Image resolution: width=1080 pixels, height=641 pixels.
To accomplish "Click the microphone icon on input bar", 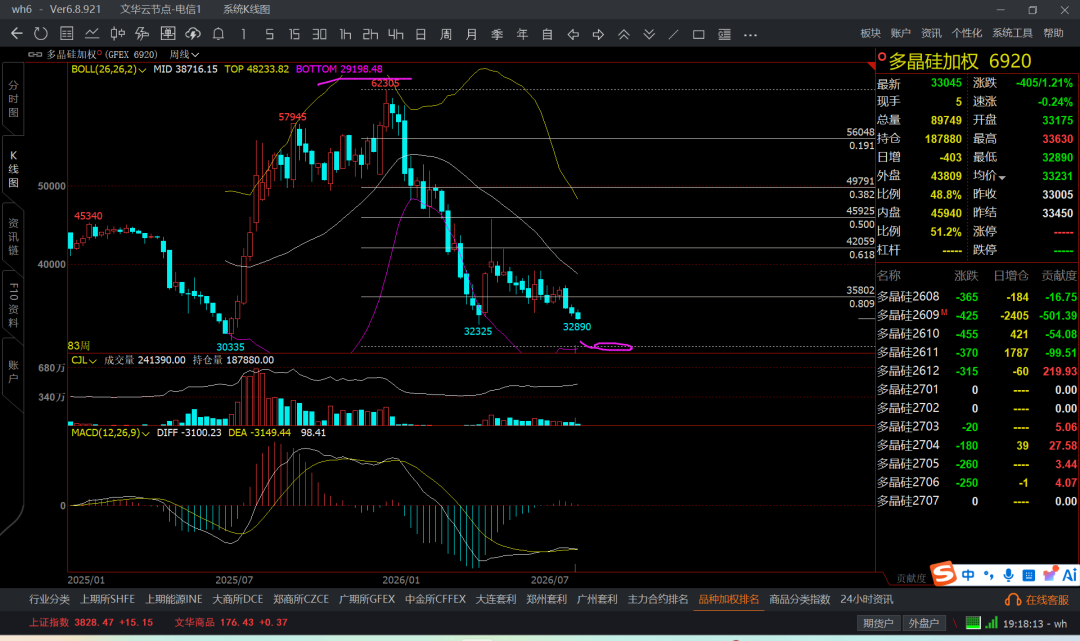I will pyautogui.click(x=1008, y=575).
